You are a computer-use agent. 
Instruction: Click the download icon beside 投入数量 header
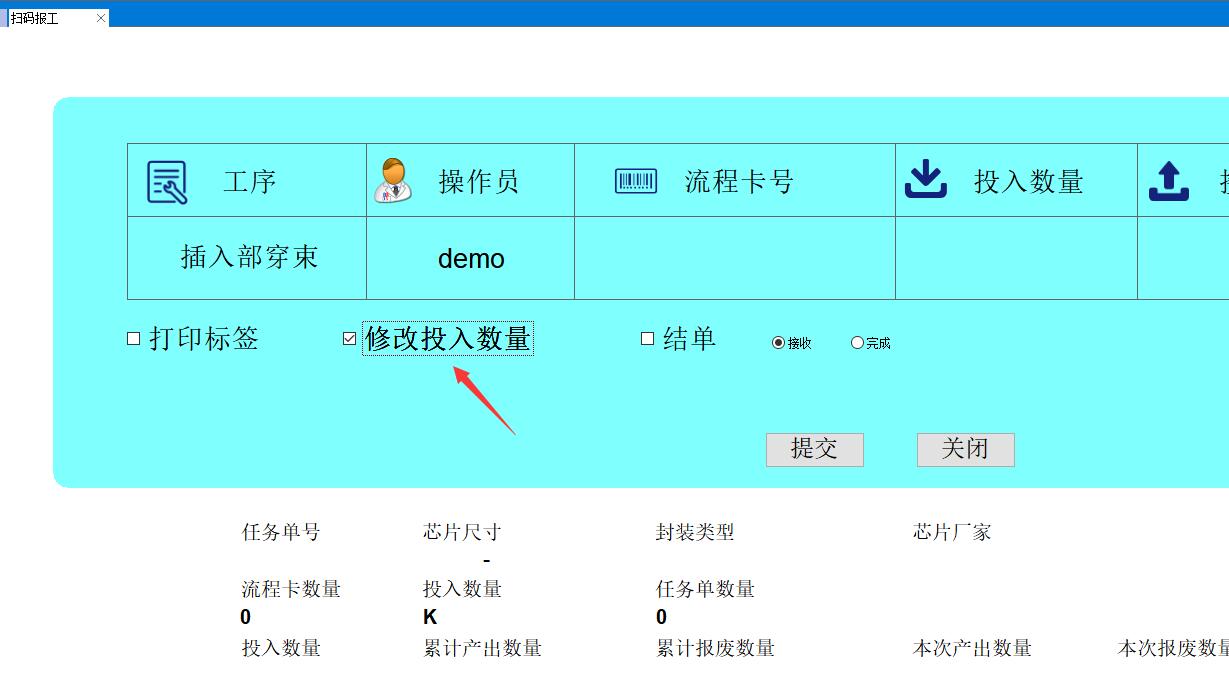click(925, 180)
